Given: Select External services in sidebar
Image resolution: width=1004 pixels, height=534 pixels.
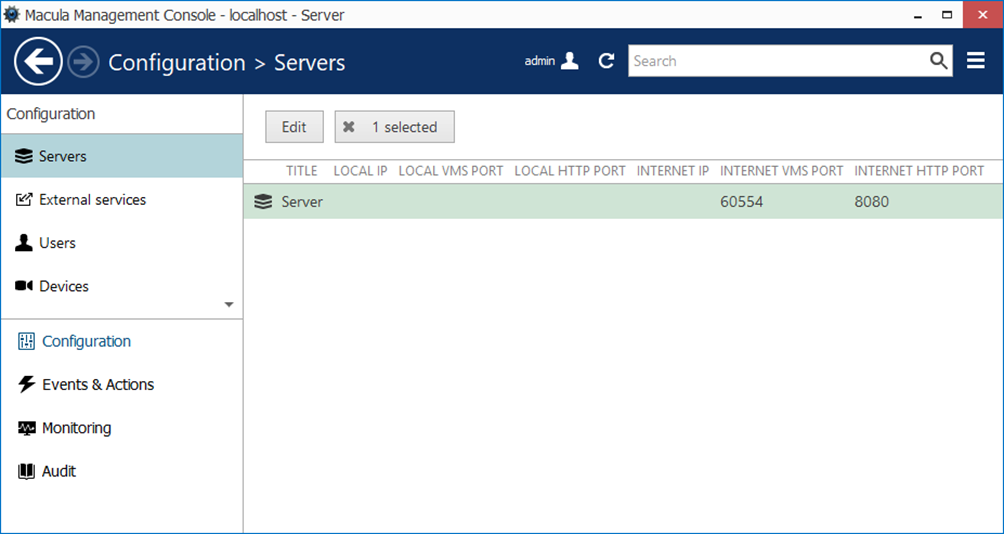Looking at the screenshot, I should coord(92,200).
